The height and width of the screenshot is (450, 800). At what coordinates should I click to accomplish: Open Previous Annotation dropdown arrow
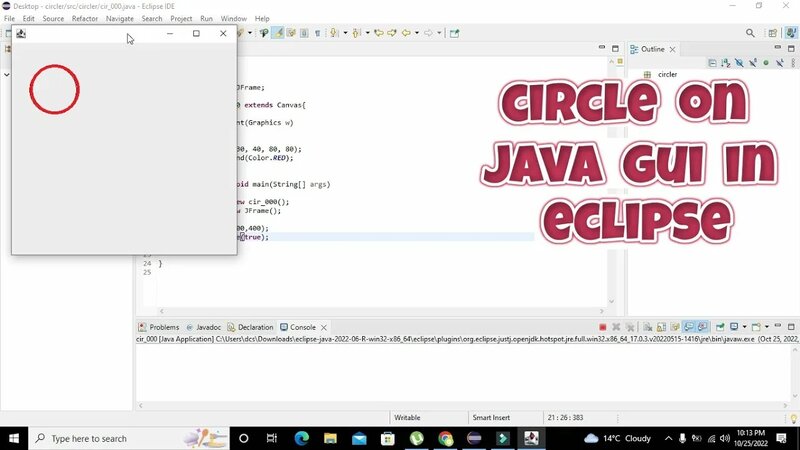click(367, 33)
